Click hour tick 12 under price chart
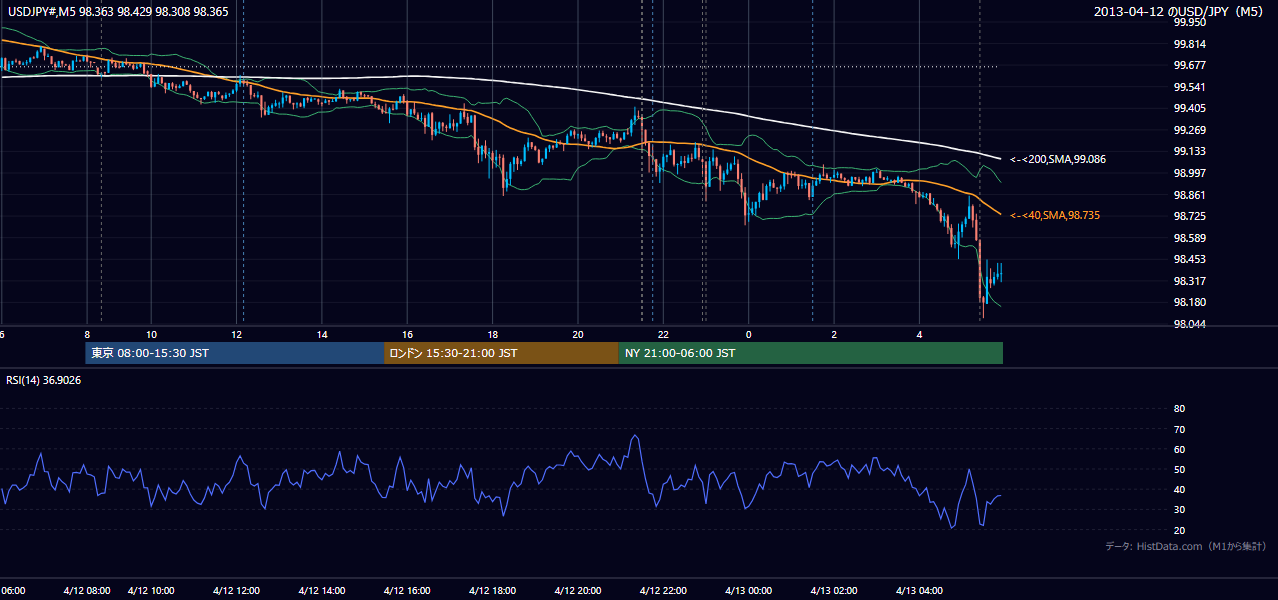 [237, 334]
